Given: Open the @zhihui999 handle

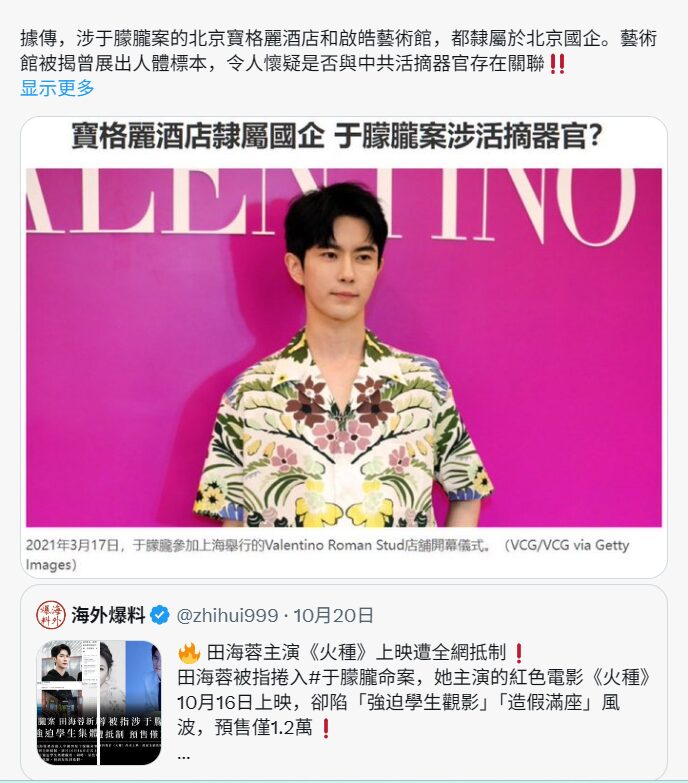Looking at the screenshot, I should coord(227,615).
